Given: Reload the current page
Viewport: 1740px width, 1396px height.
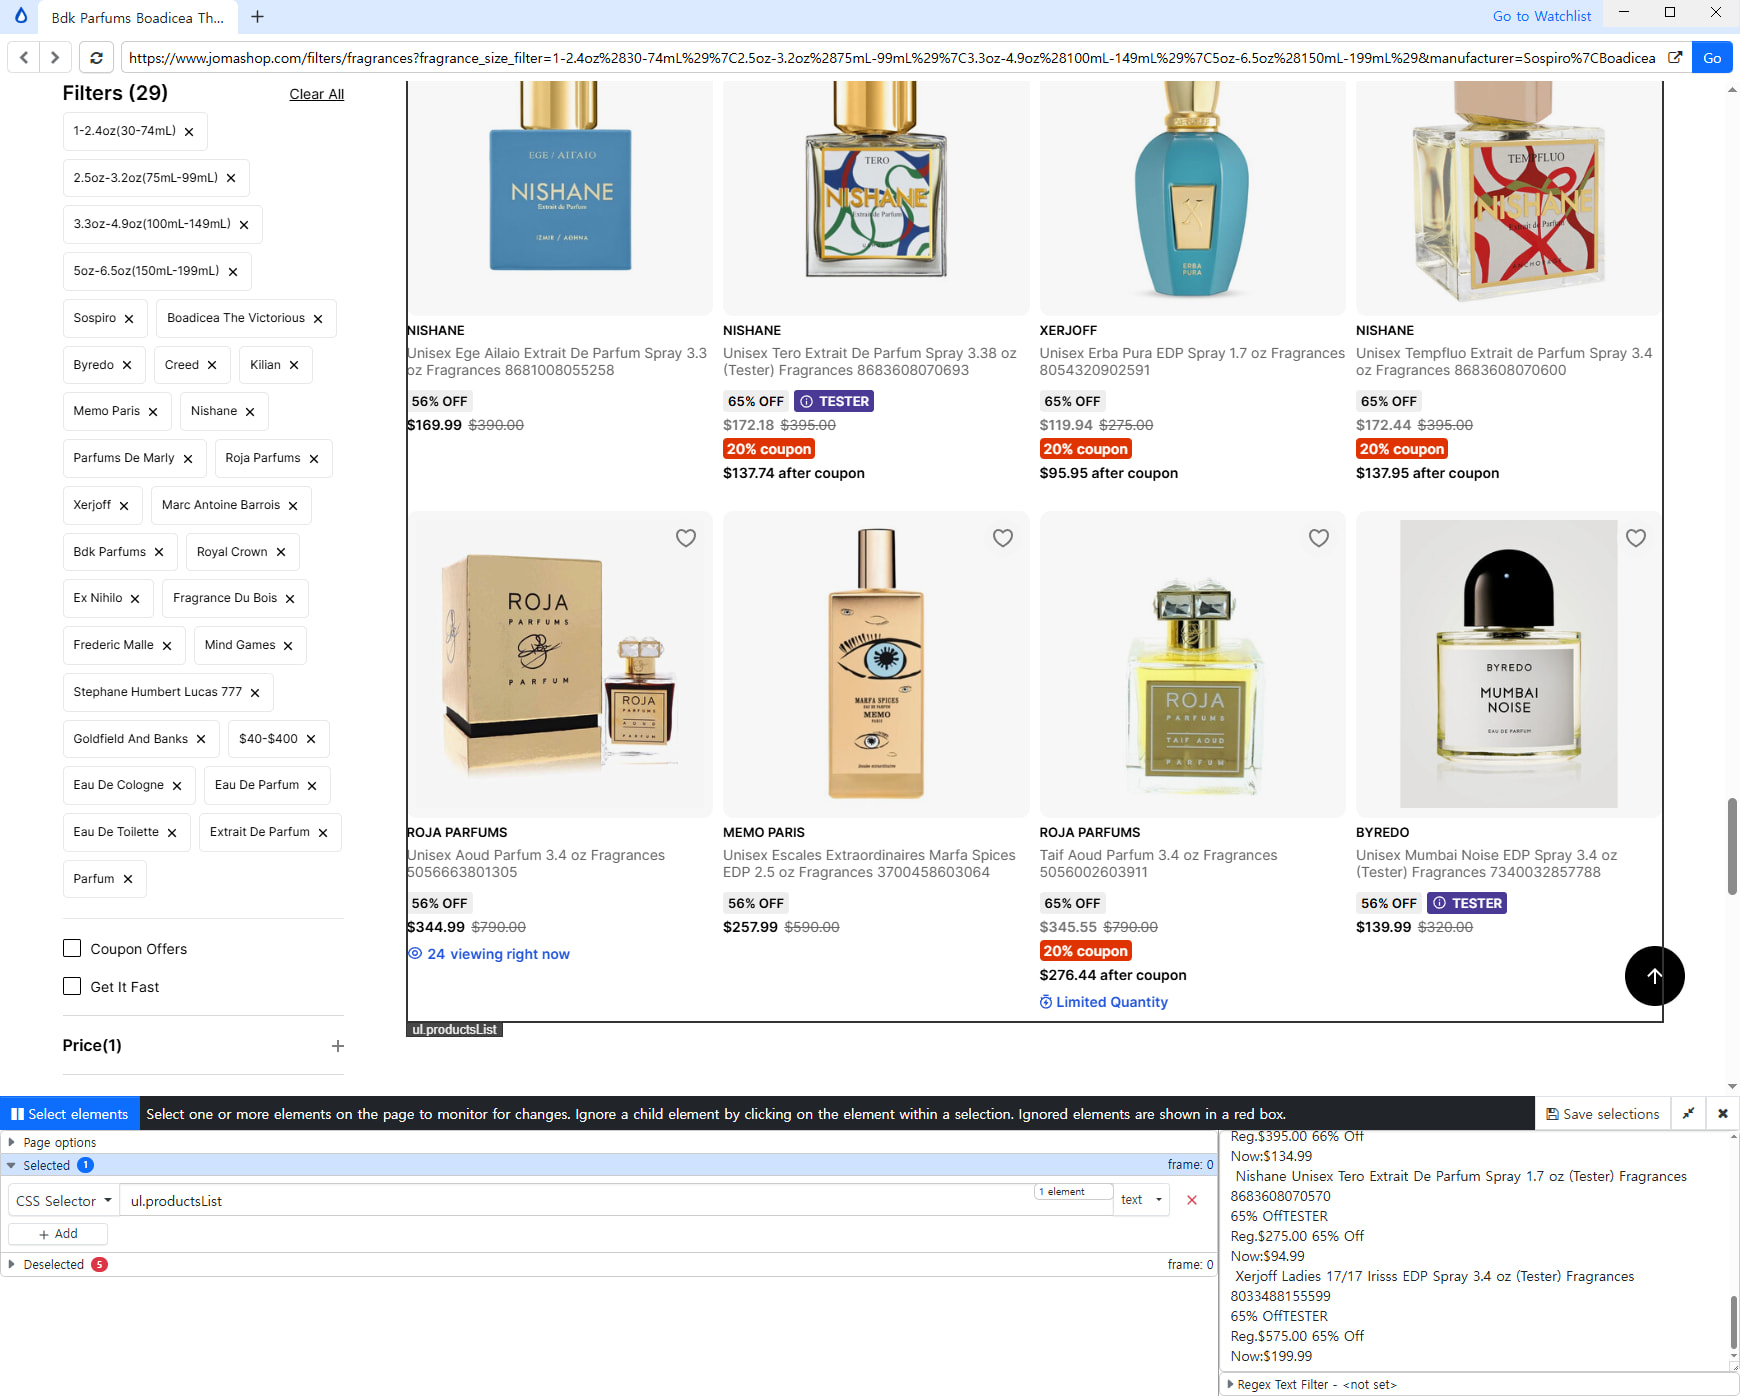Looking at the screenshot, I should [96, 58].
